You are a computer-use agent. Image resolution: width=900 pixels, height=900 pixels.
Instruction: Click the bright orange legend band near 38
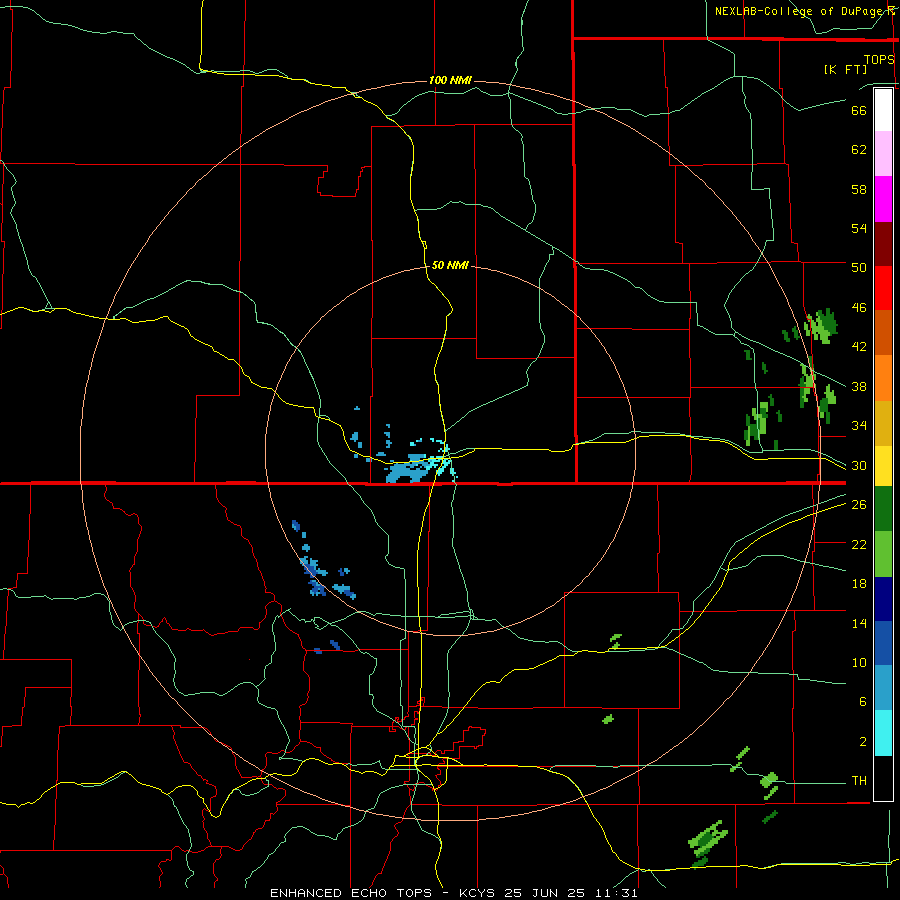(x=883, y=378)
